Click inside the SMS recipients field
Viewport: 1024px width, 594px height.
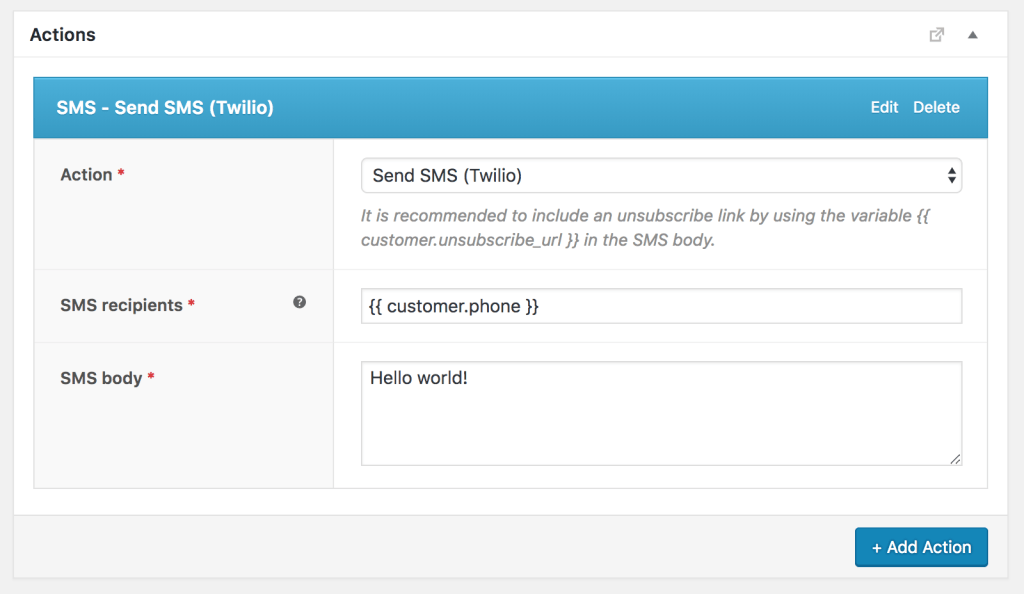tap(660, 305)
